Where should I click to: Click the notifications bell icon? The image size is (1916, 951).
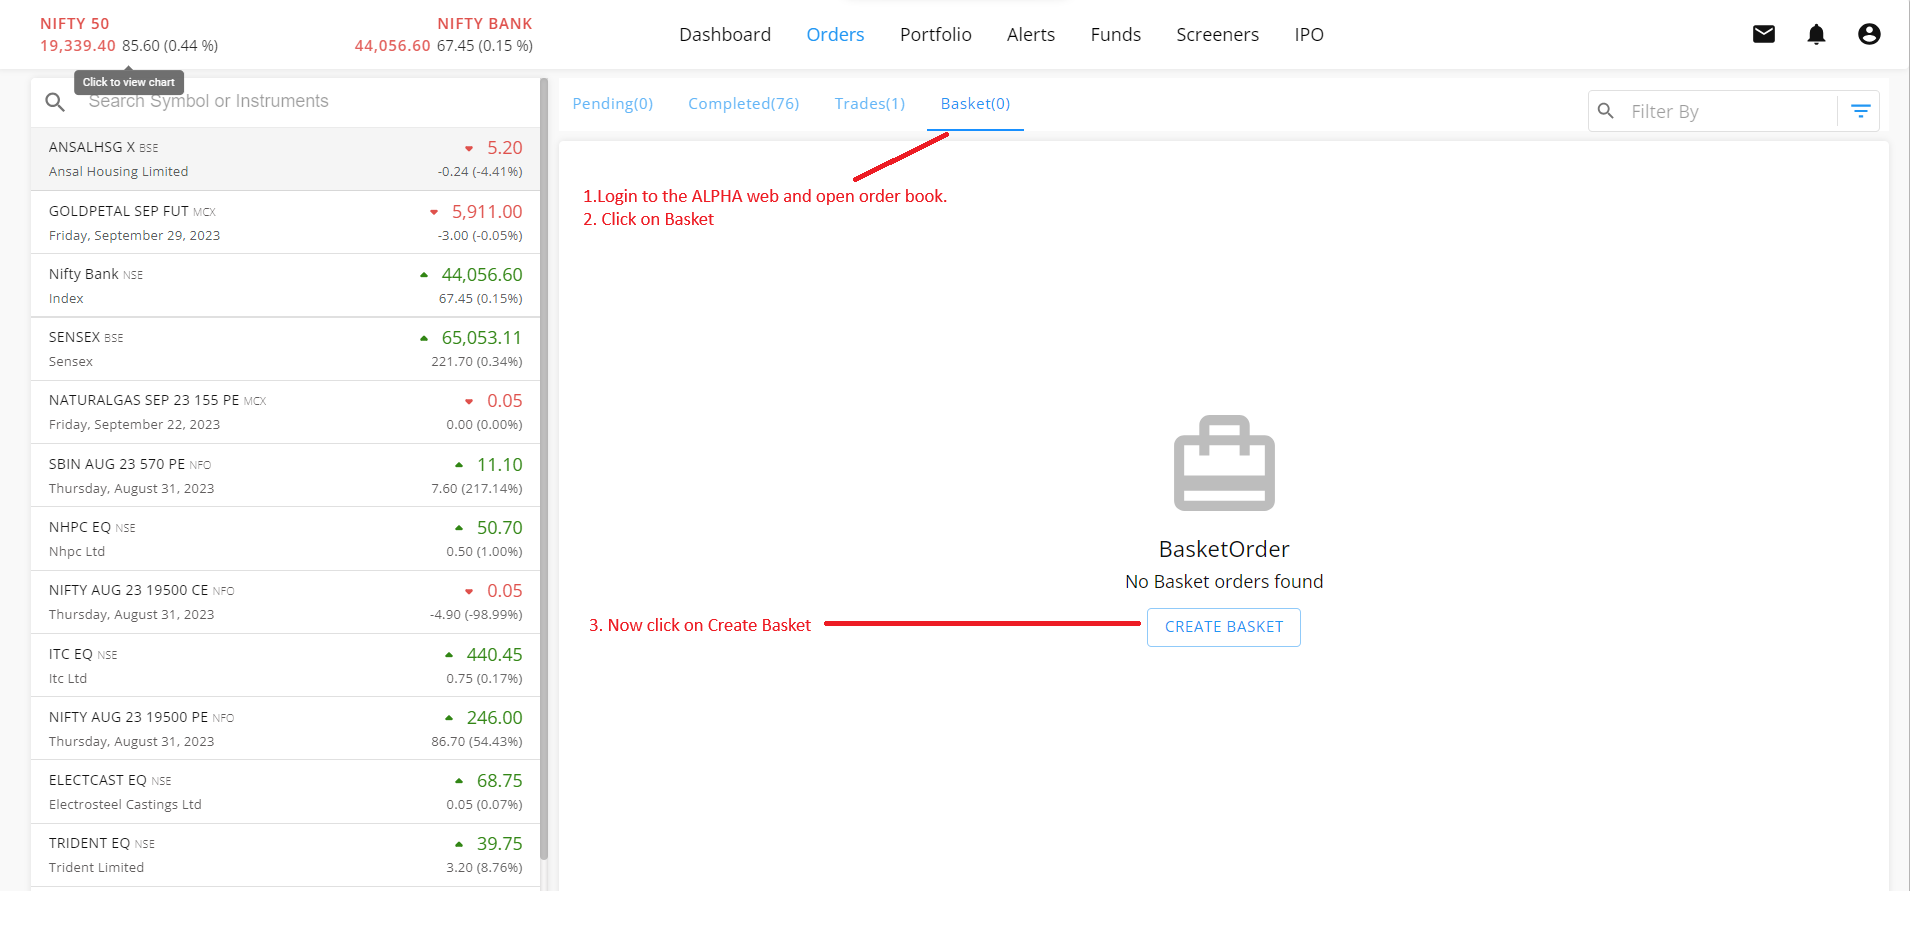click(1816, 35)
